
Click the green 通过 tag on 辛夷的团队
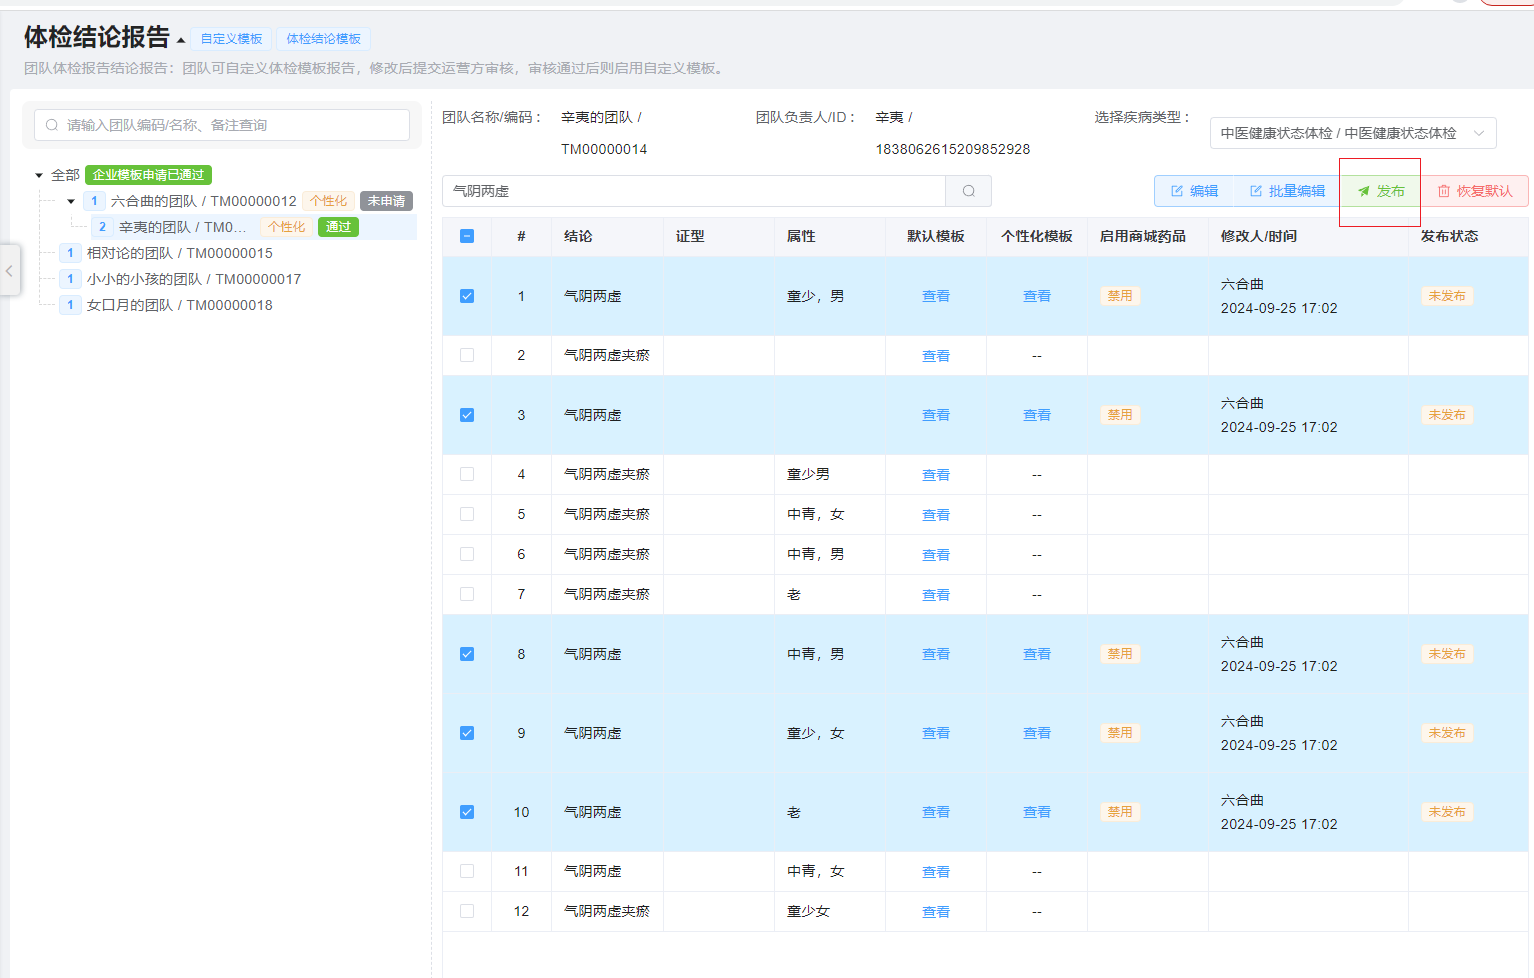(x=338, y=227)
